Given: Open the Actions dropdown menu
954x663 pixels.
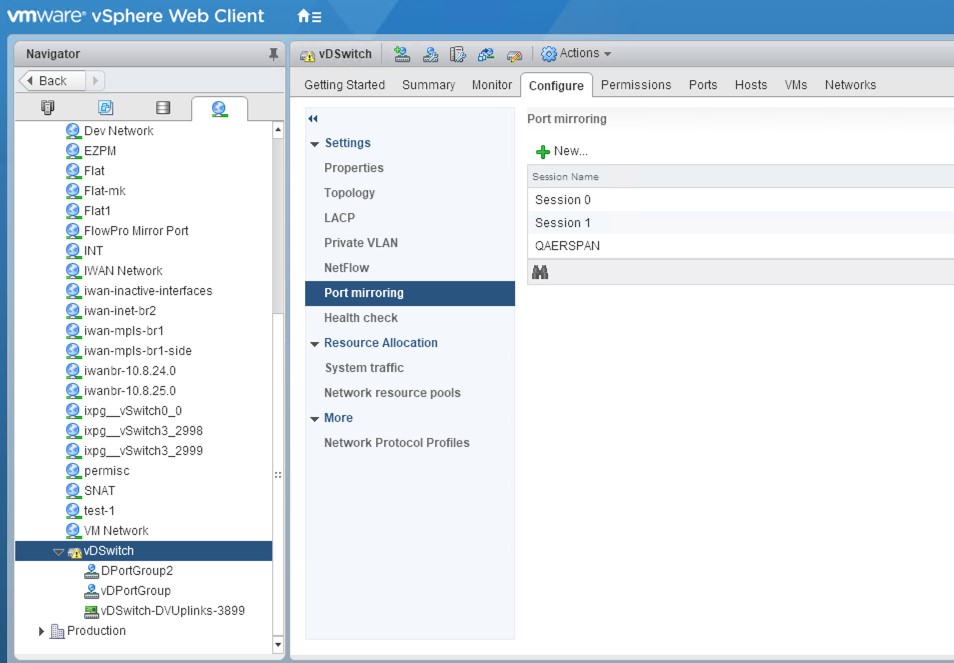Looking at the screenshot, I should point(576,54).
